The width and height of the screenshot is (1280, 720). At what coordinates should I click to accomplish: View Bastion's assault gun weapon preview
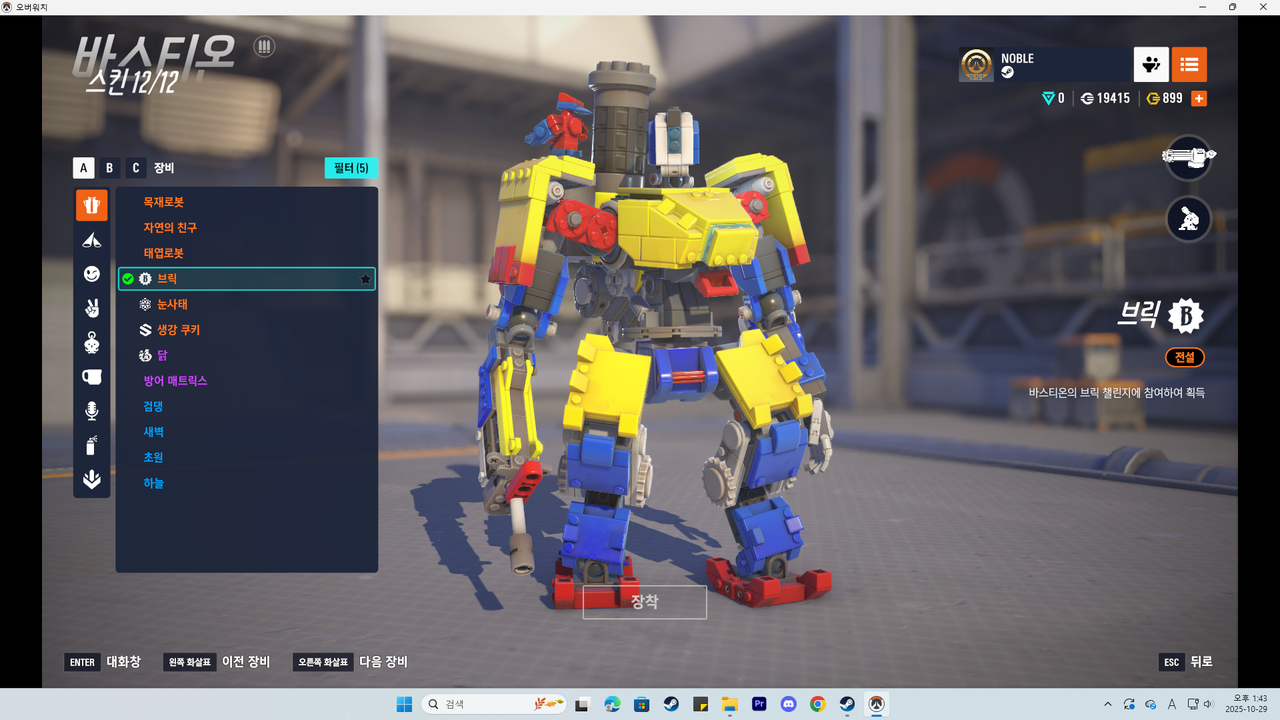(x=1189, y=157)
